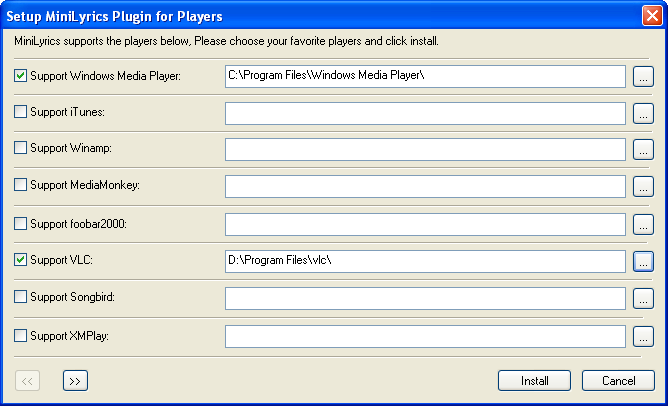Browse for XMPlay install location

(643, 337)
